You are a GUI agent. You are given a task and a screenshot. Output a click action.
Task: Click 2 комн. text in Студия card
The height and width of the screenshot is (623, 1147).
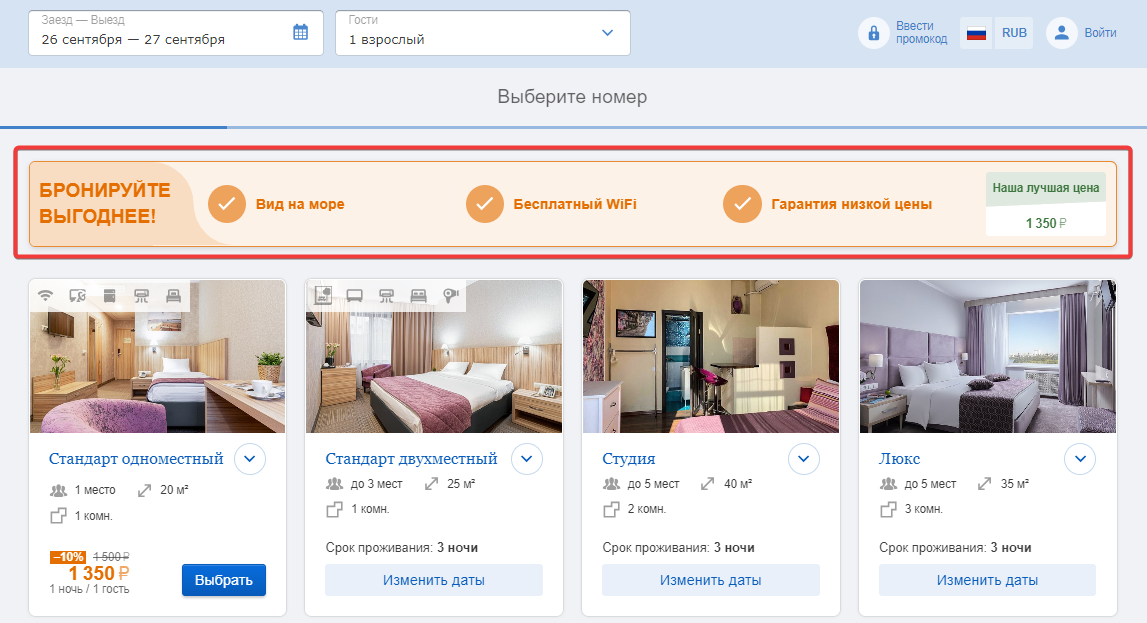click(x=647, y=509)
